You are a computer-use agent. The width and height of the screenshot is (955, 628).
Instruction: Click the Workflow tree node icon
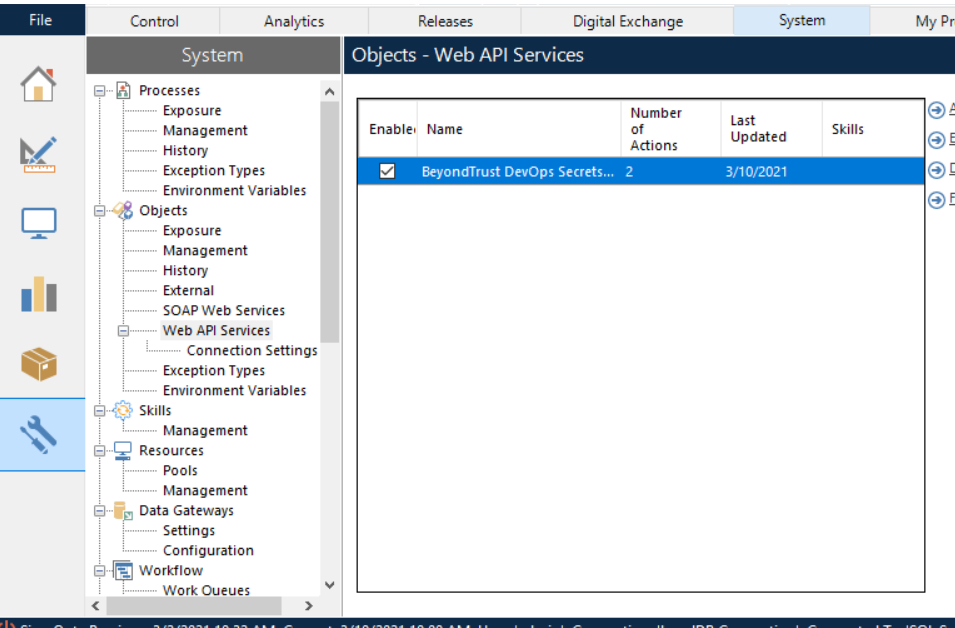[x=123, y=570]
